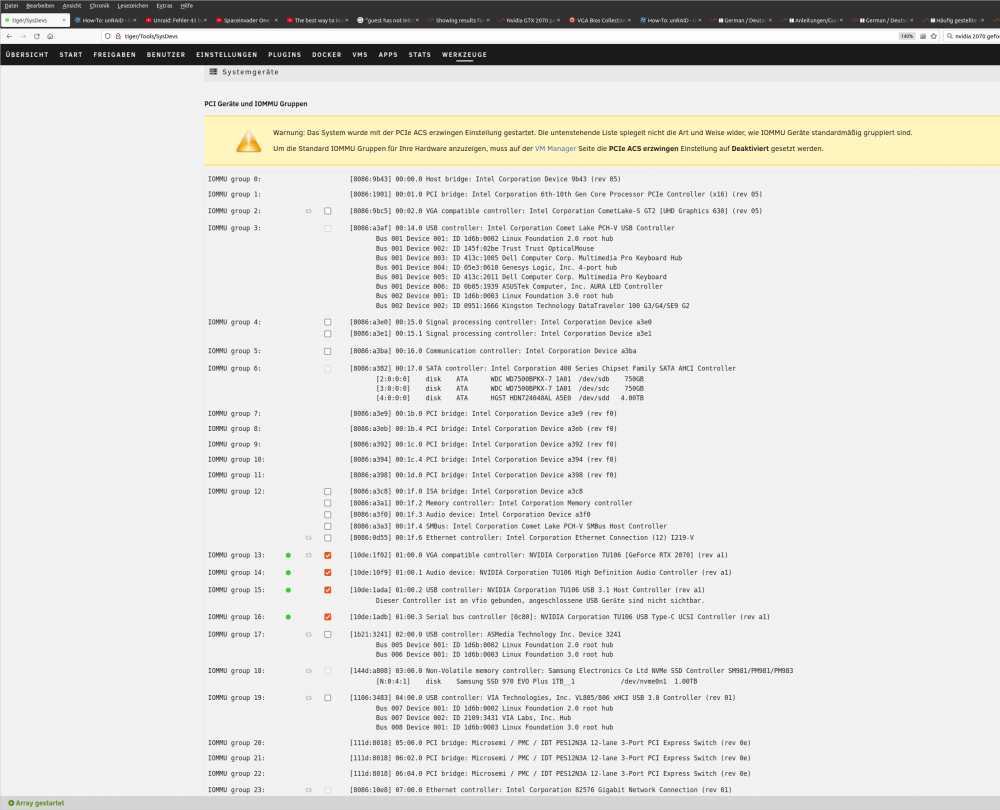Viewport: 1000px width, 810px height.
Task: Click the reset icon for IOMMU group 17
Action: tap(309, 635)
